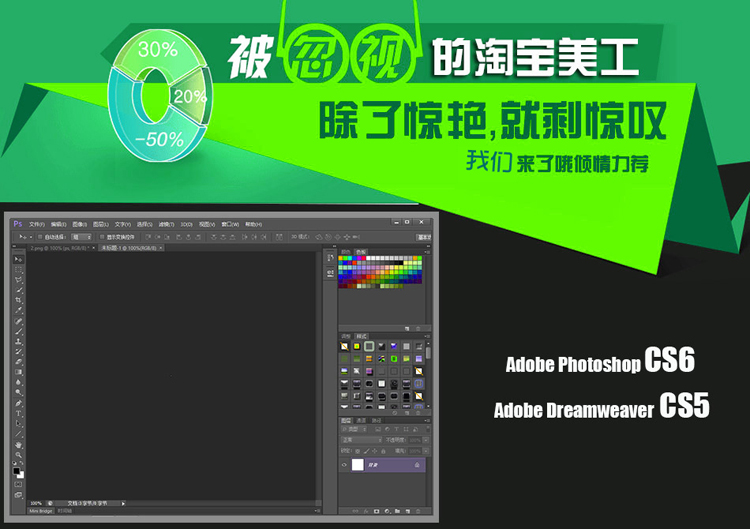Open the 填充 fill slider arrow
The width and height of the screenshot is (750, 529).
tap(426, 451)
